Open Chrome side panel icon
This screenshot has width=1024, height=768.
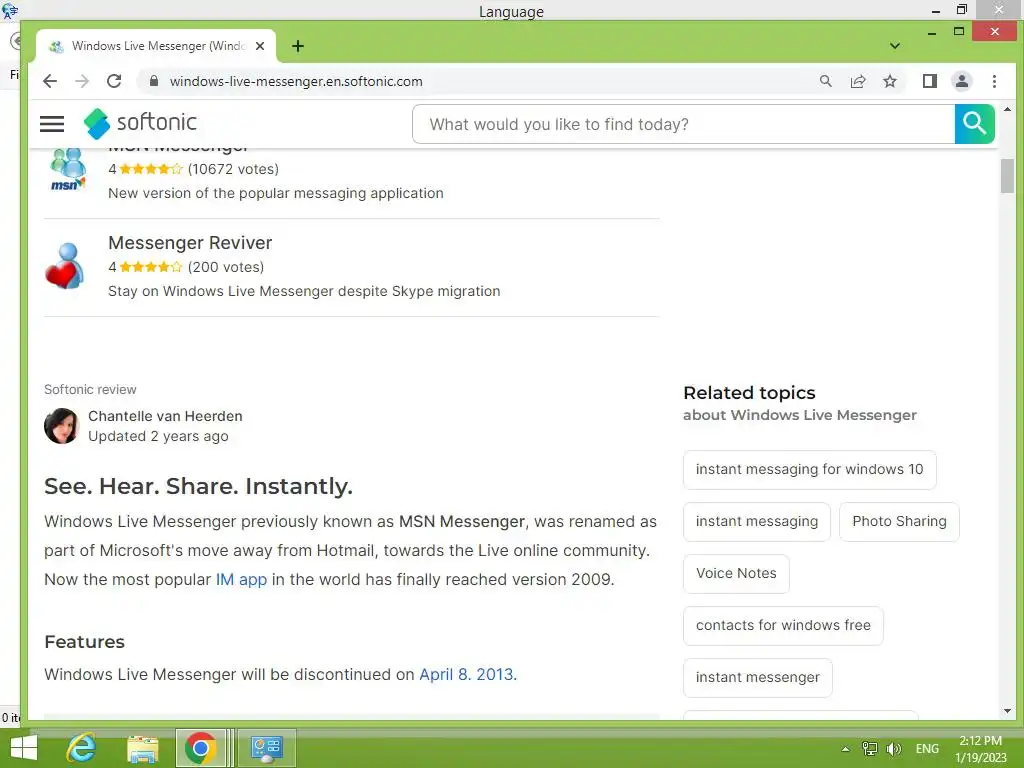coord(930,81)
